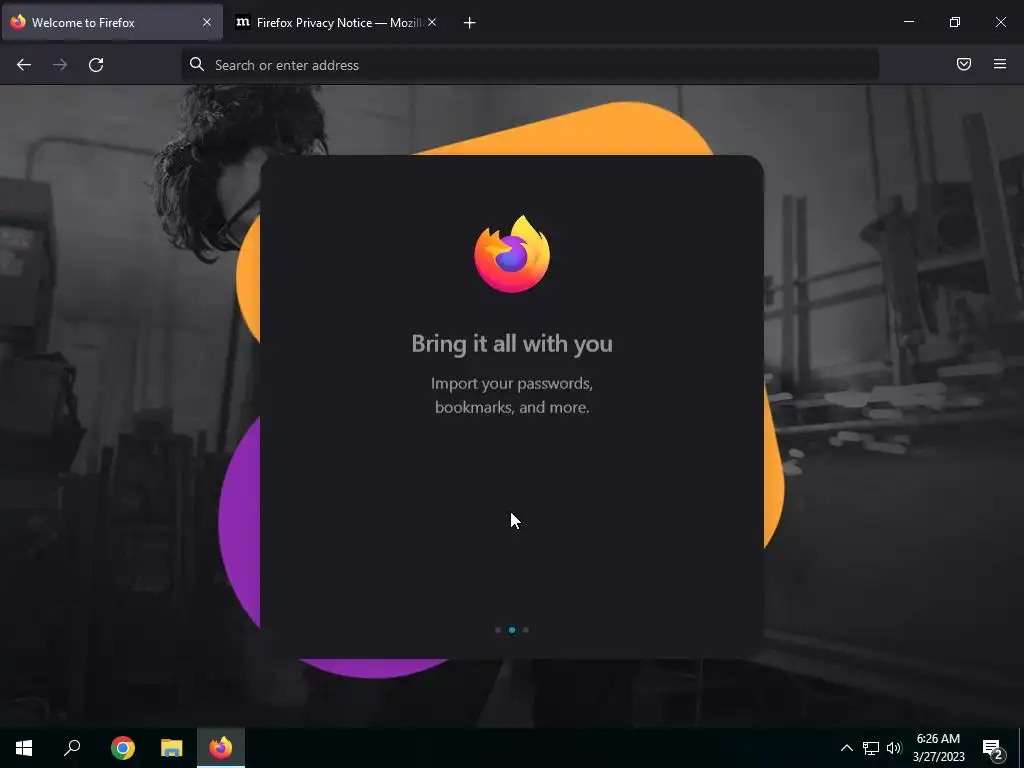Restore down the Firefox window
Image resolution: width=1024 pixels, height=768 pixels.
point(955,22)
